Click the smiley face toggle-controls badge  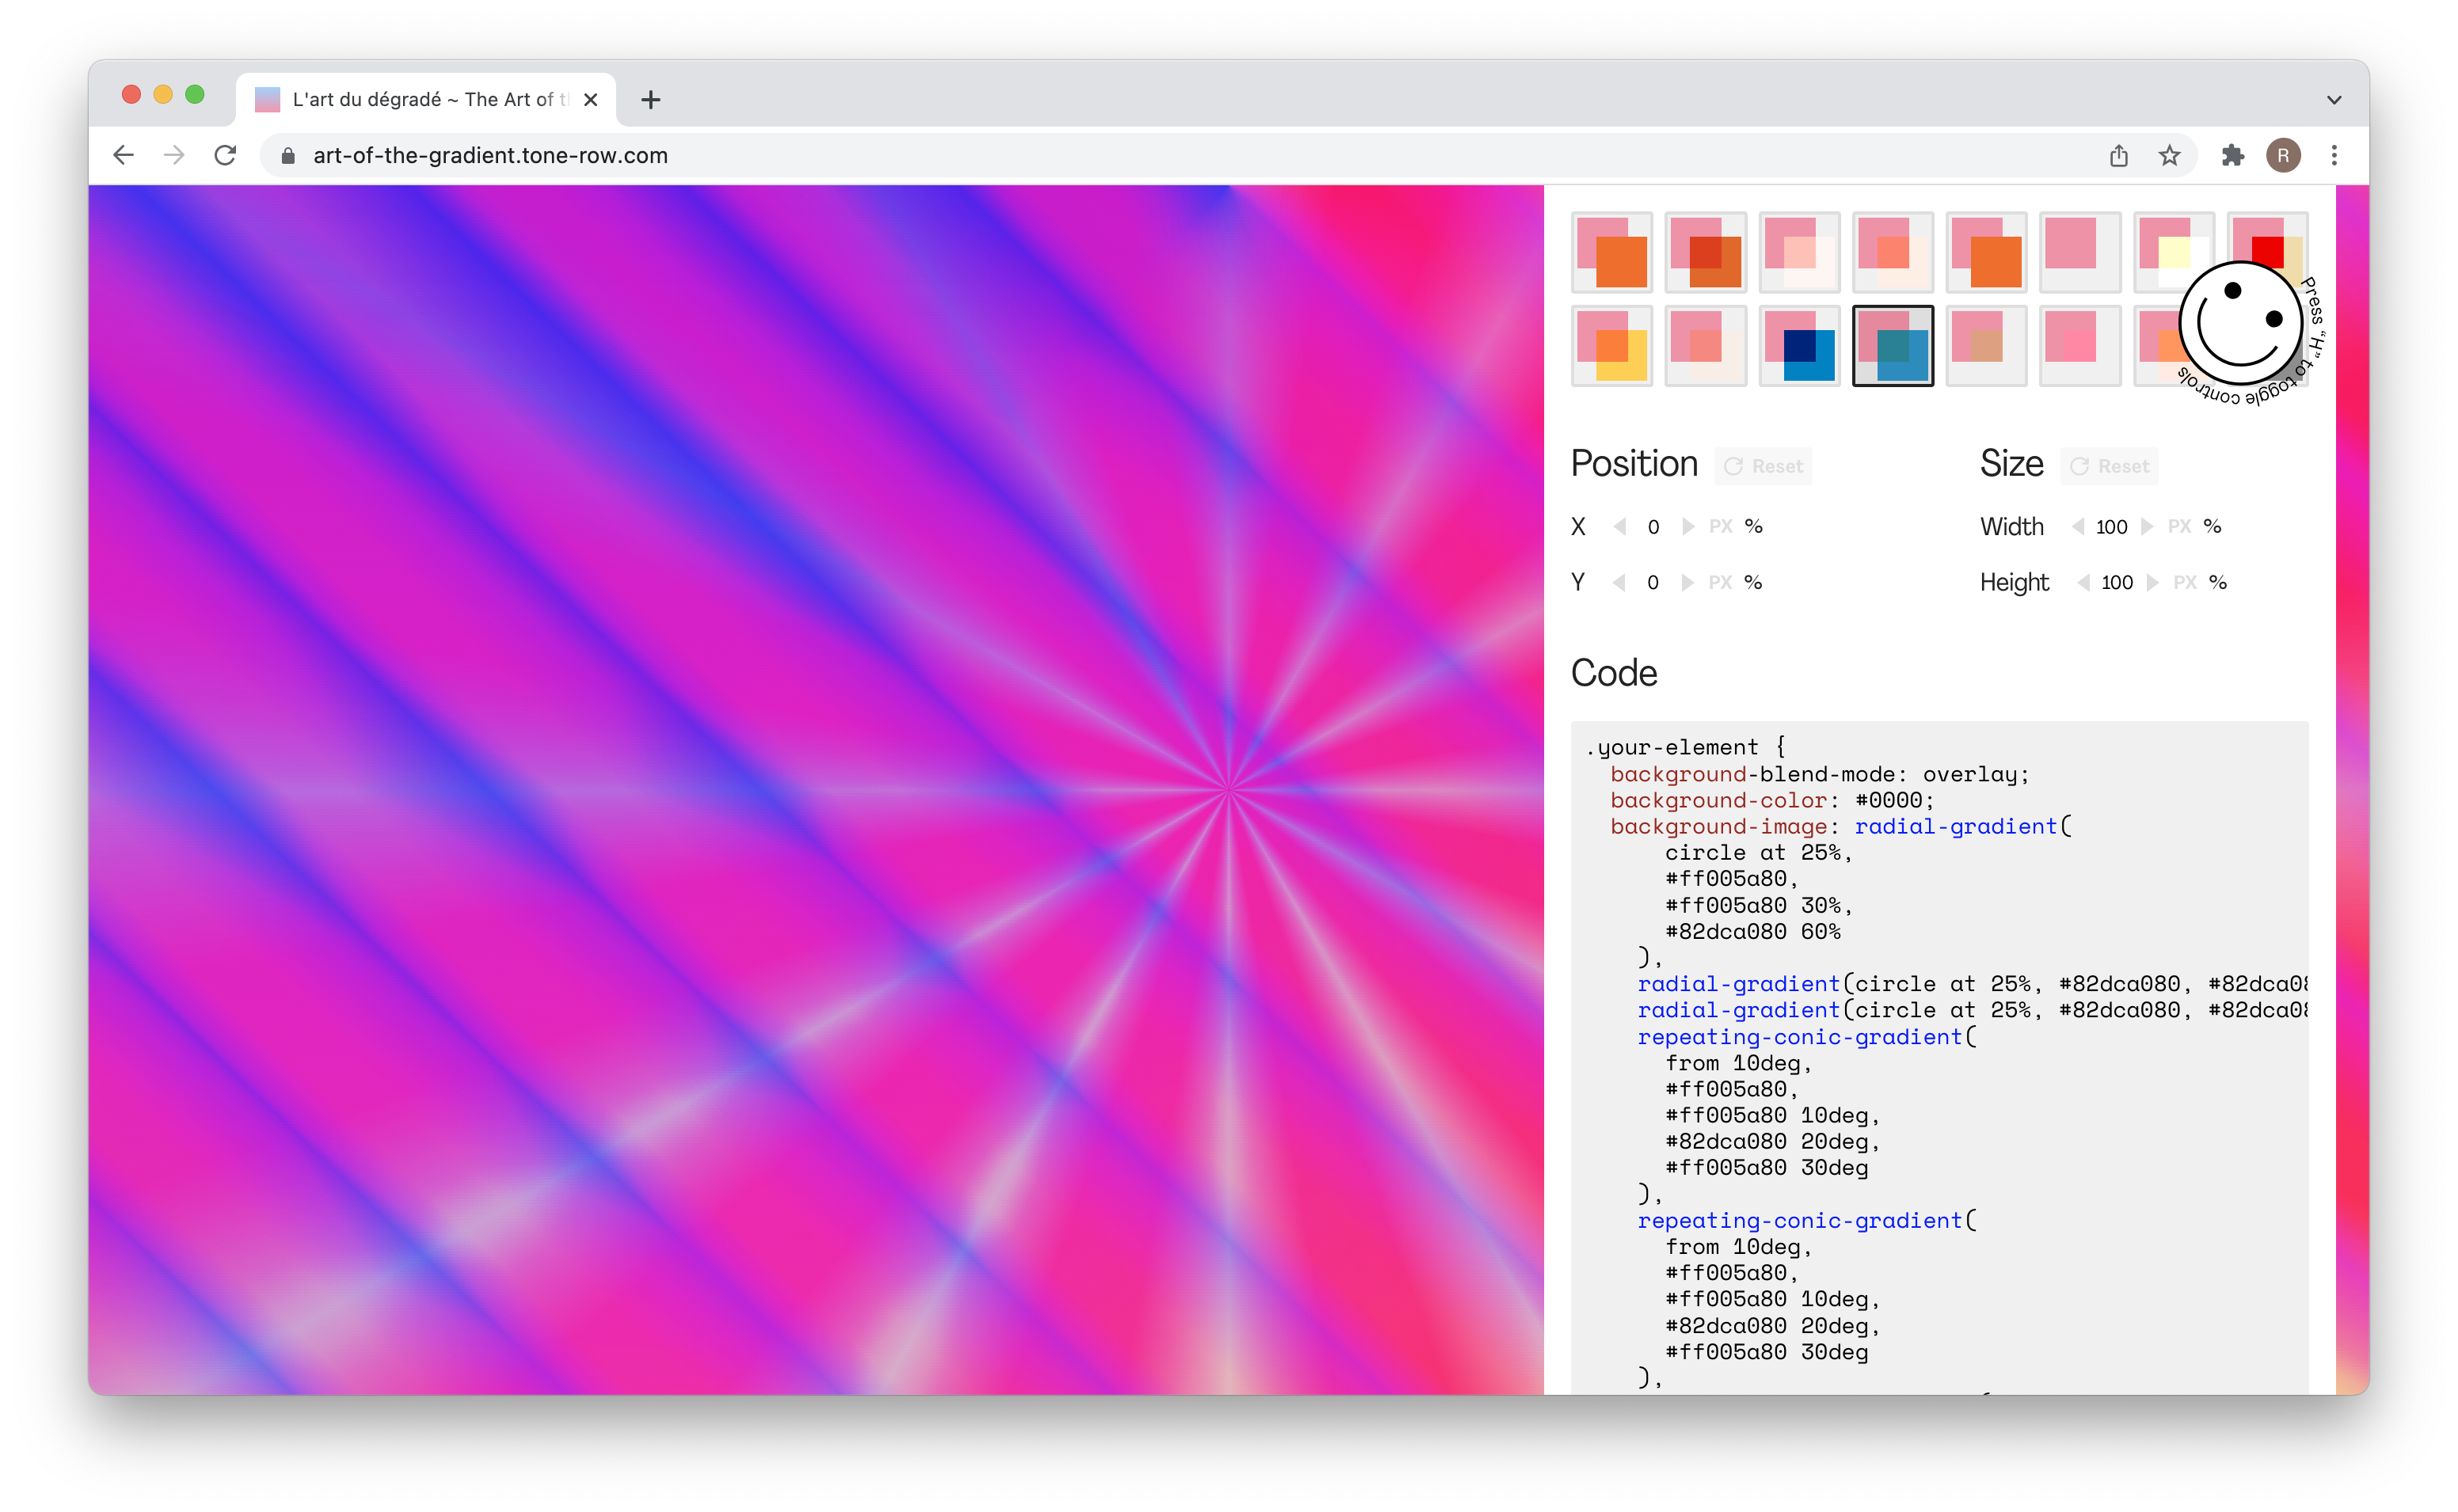coord(2241,323)
